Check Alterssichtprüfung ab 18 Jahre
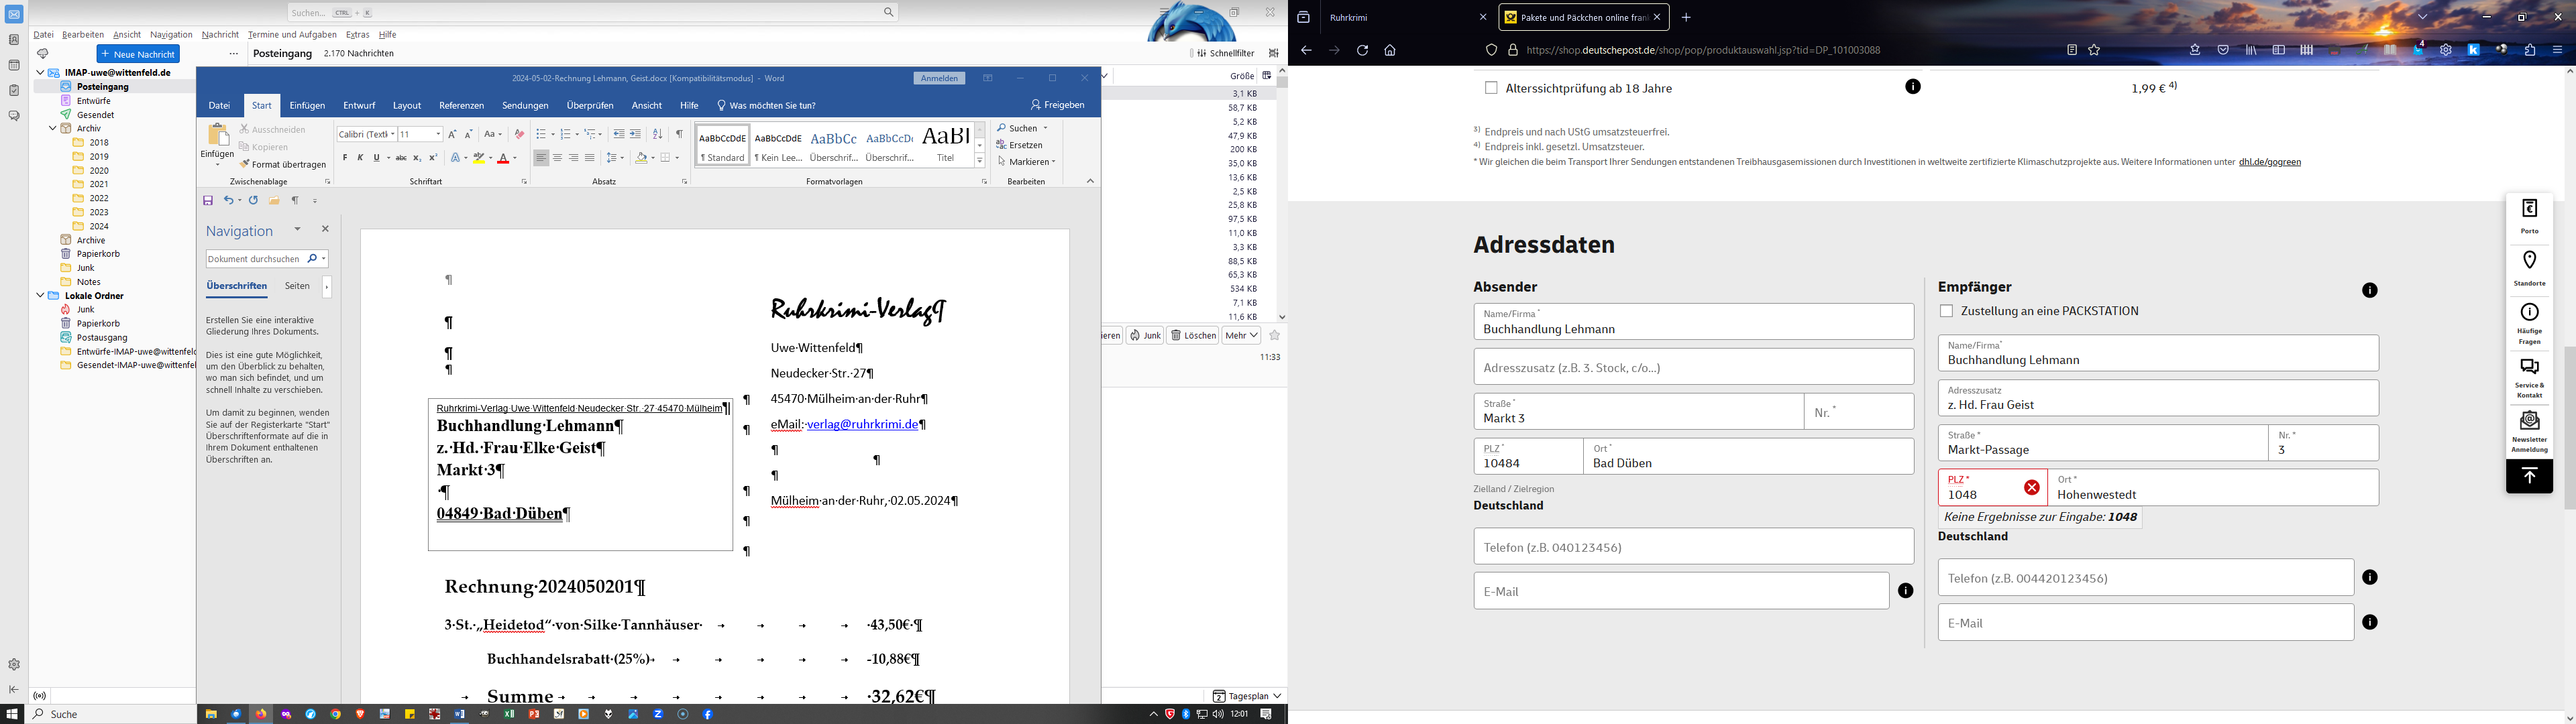 (1491, 88)
